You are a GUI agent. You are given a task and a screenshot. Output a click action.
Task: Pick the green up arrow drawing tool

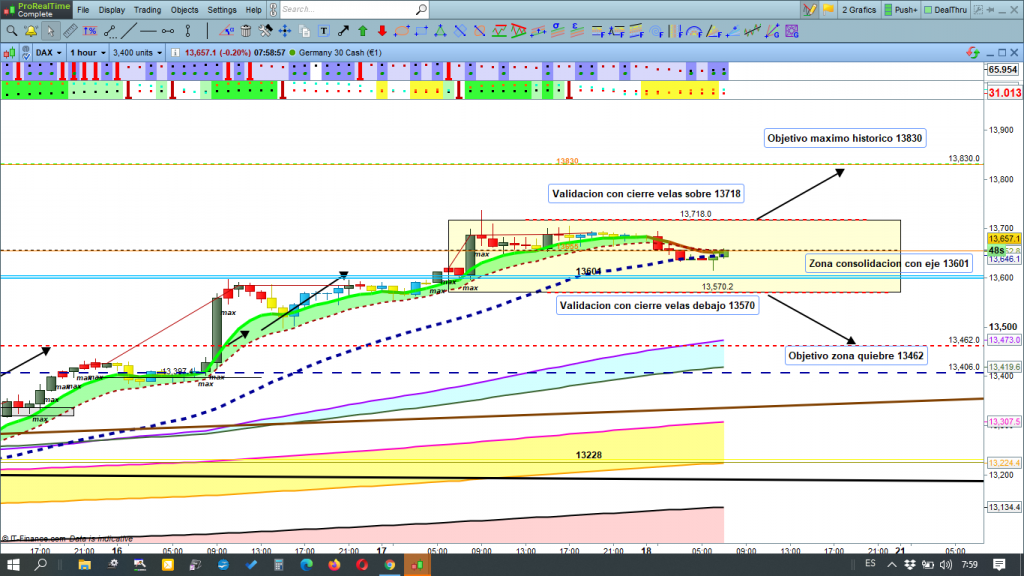362,31
